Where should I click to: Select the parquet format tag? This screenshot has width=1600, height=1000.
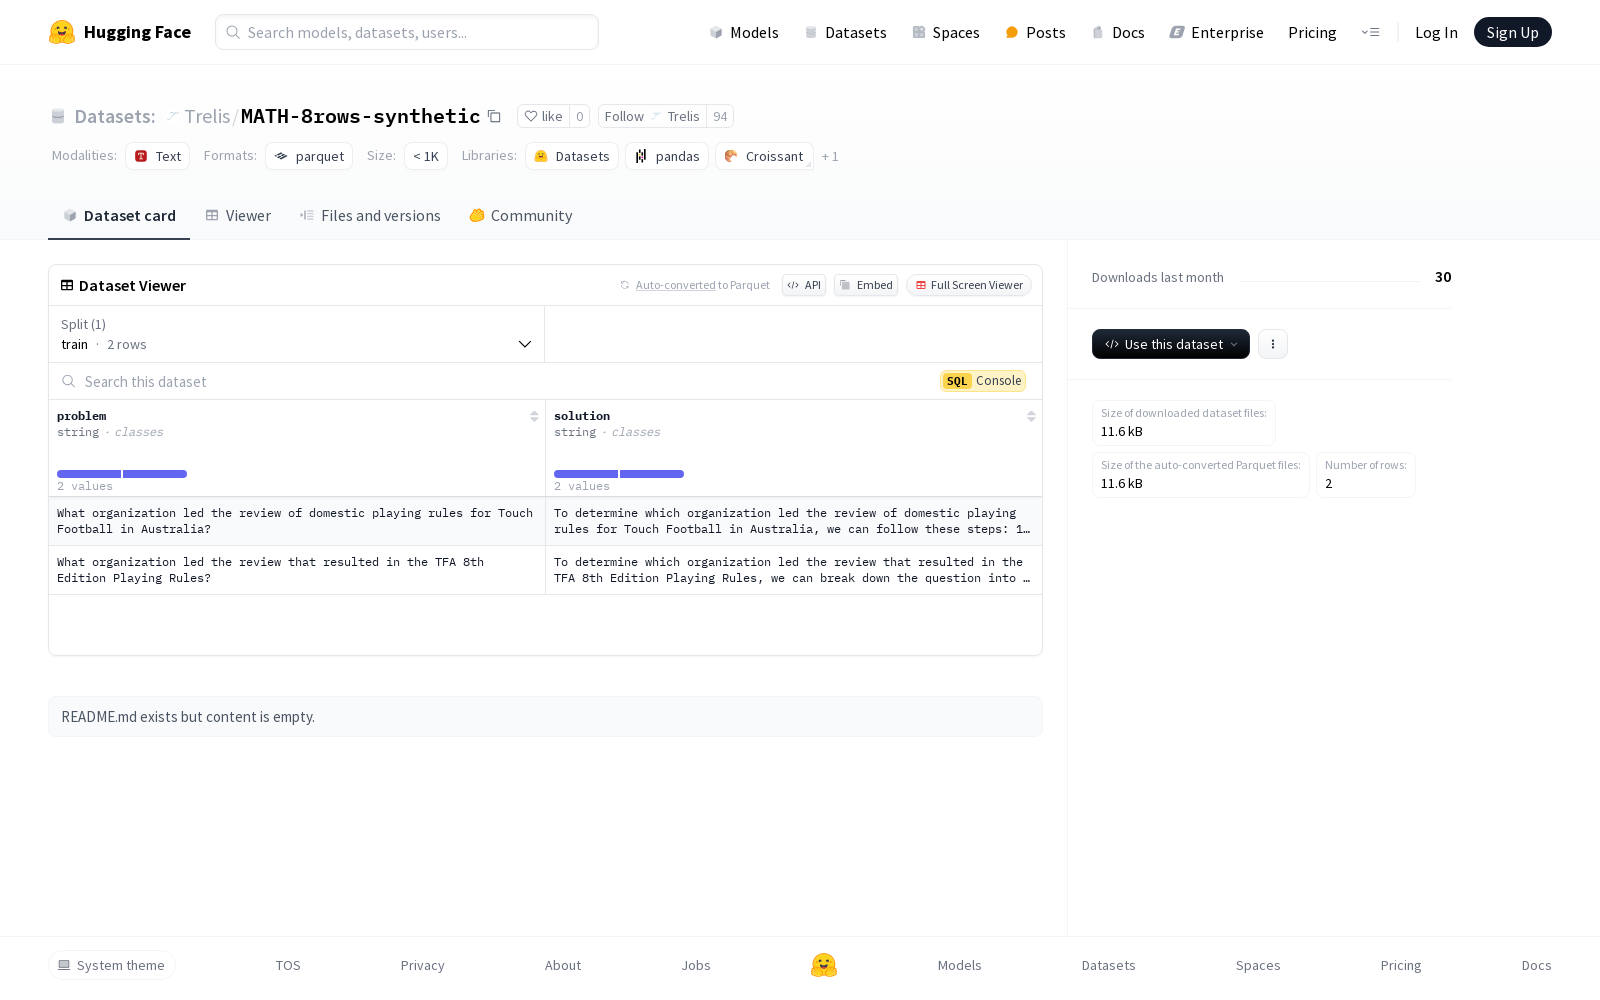click(309, 156)
